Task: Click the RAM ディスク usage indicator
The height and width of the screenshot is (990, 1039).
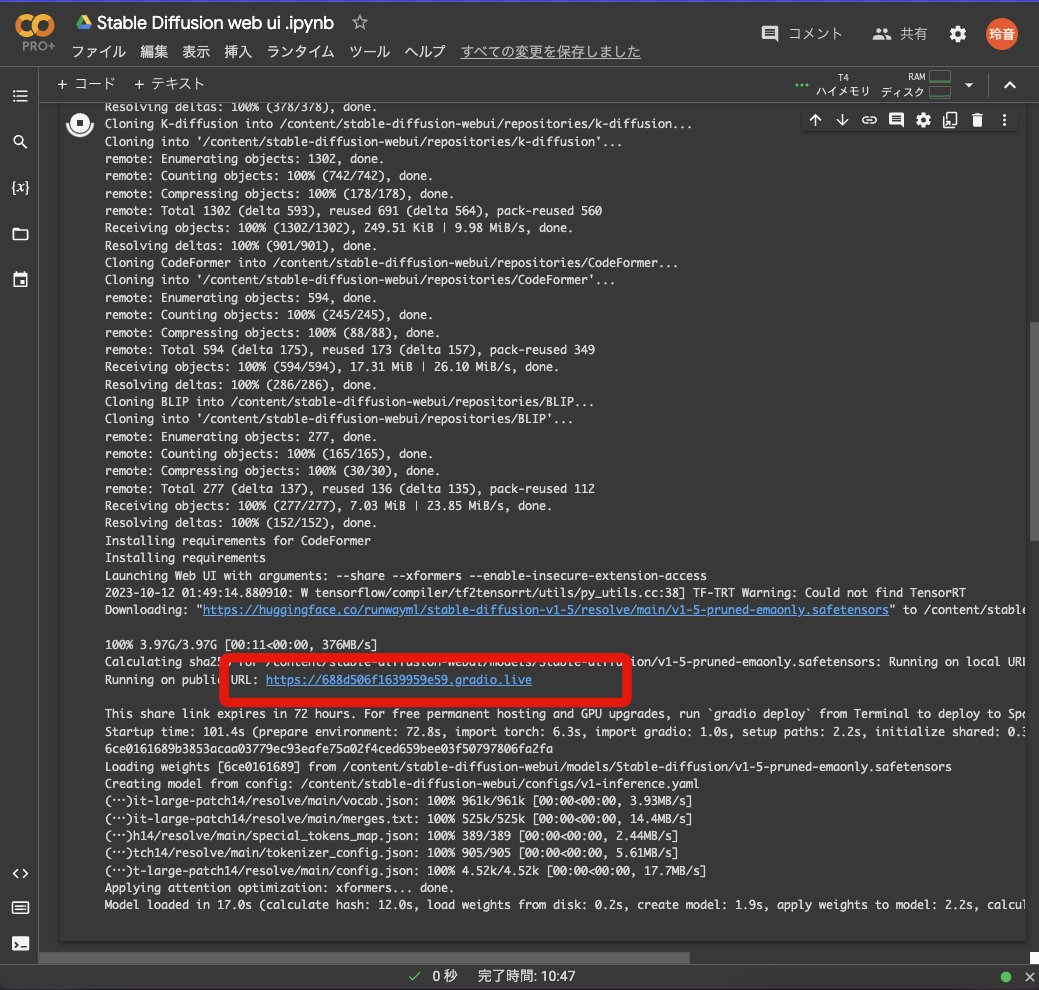Action: [916, 85]
